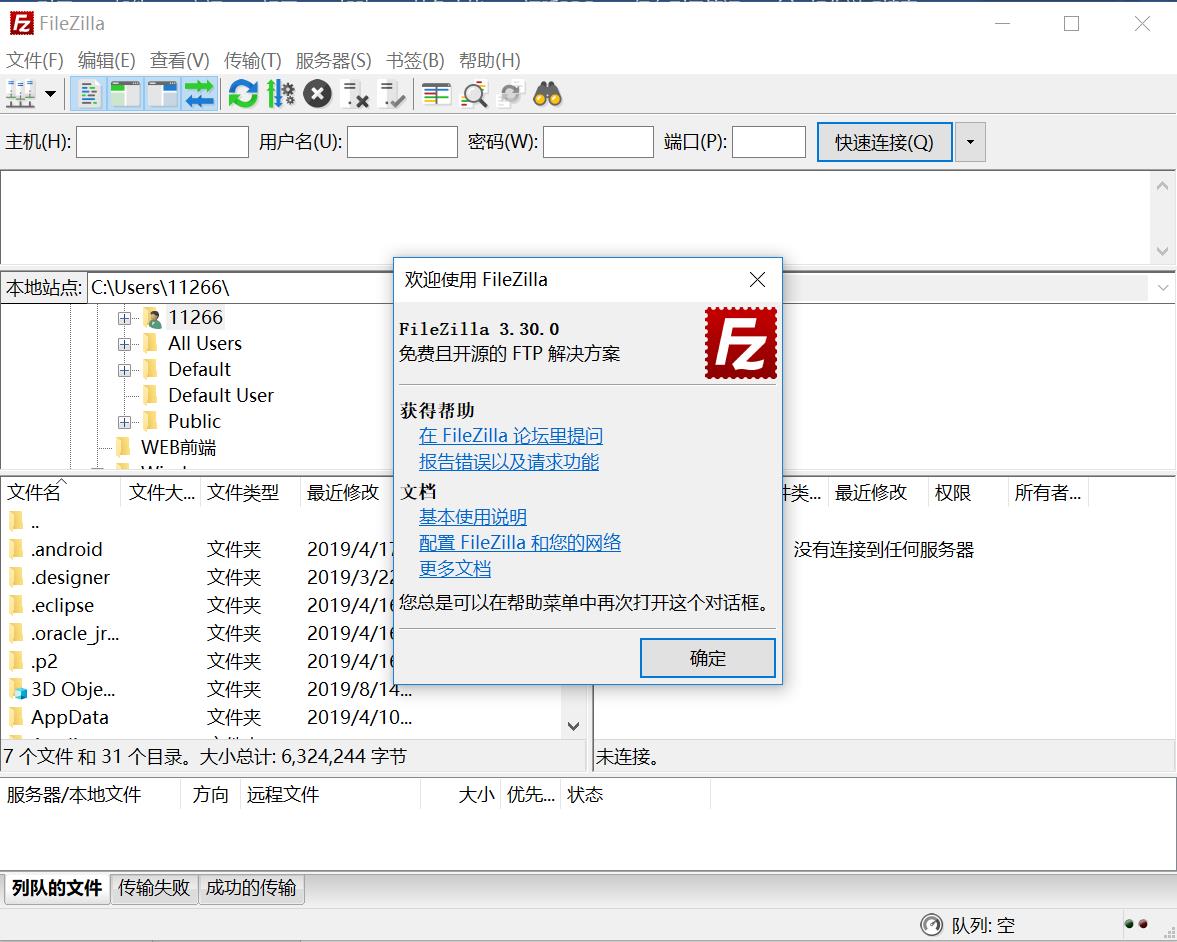
Task: Disconnect from server icon
Action: coord(355,95)
